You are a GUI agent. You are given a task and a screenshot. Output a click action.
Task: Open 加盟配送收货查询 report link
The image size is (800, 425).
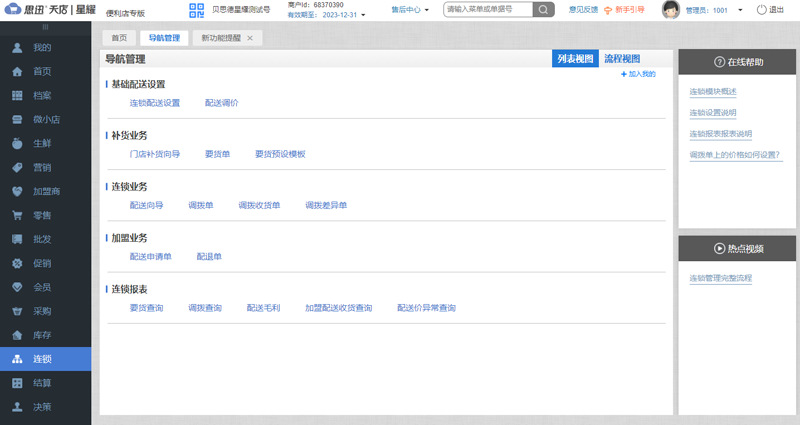pos(338,308)
